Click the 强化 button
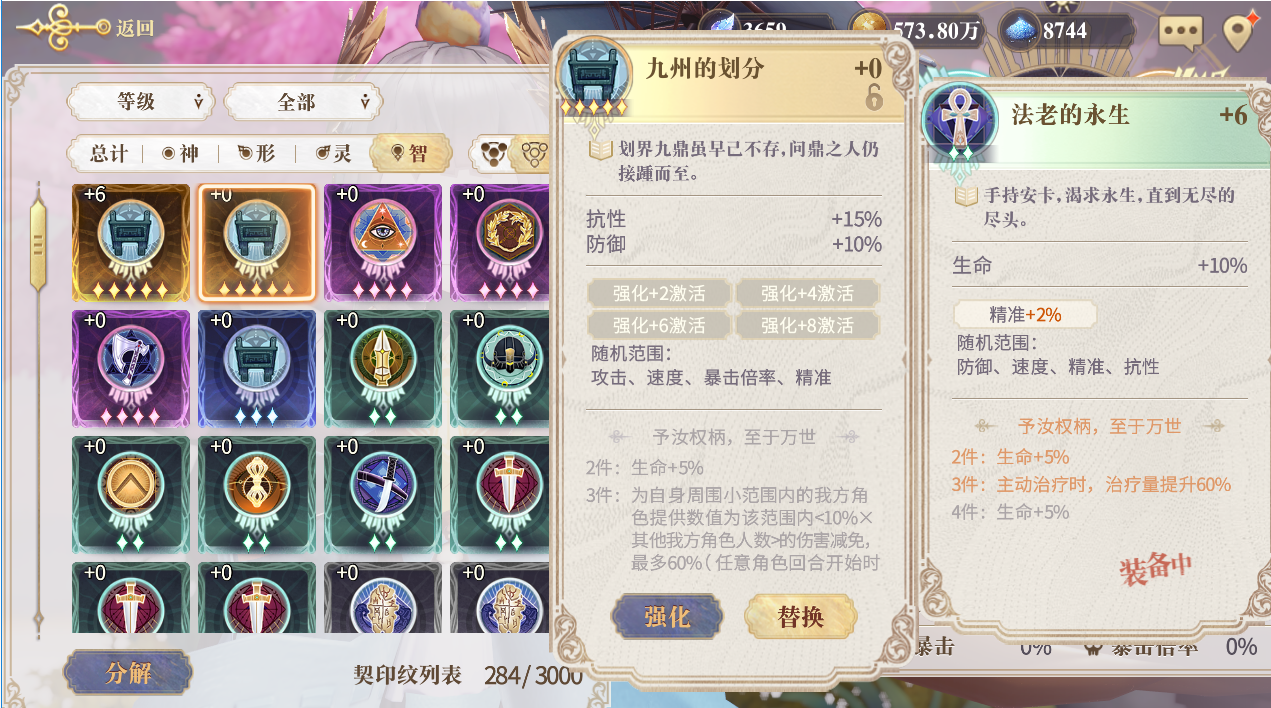Screen dimensions: 1271x708 pos(667,617)
